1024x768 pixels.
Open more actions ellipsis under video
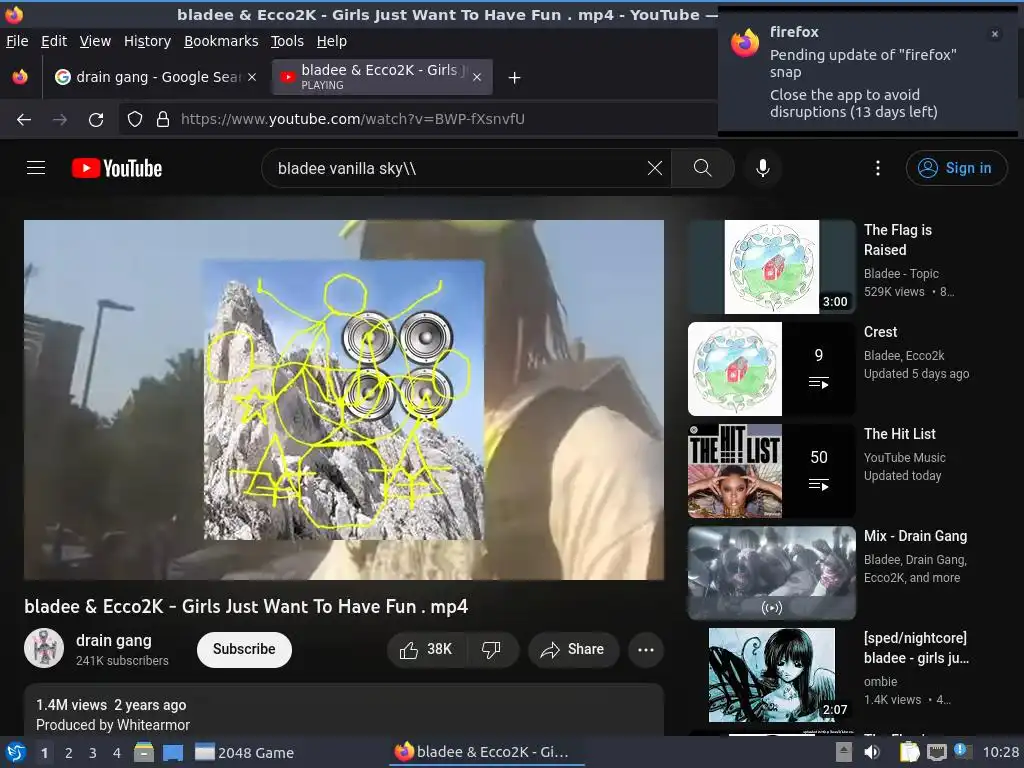tap(645, 649)
